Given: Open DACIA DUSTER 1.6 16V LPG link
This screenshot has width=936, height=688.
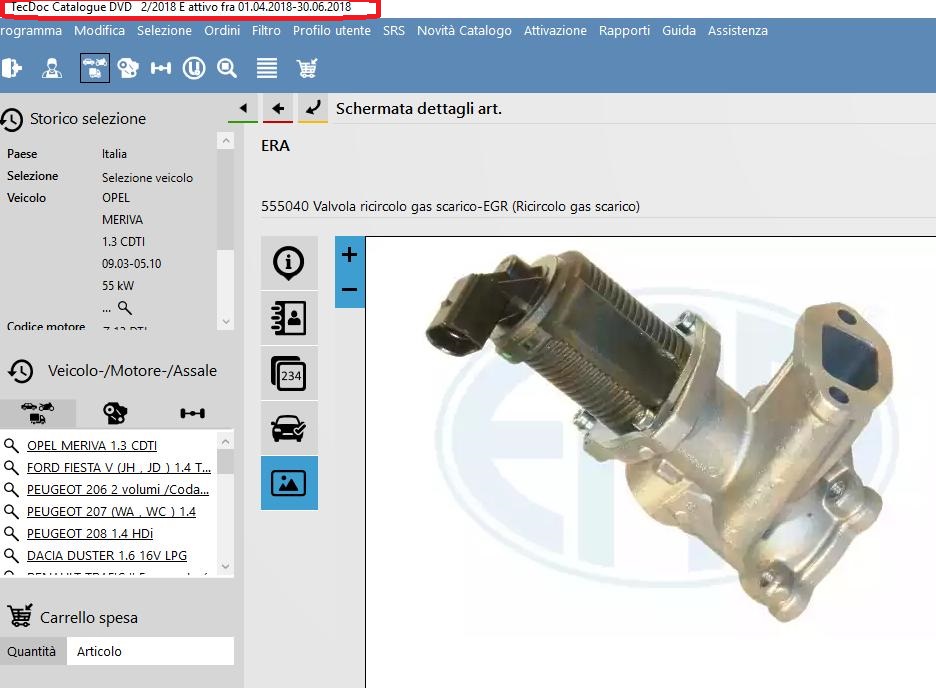Looking at the screenshot, I should (107, 556).
